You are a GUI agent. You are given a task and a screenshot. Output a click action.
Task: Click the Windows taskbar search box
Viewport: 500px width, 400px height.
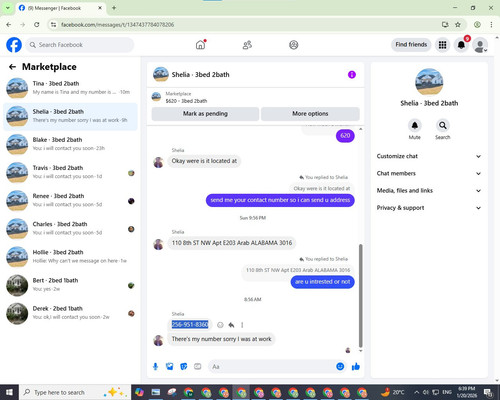(75, 392)
